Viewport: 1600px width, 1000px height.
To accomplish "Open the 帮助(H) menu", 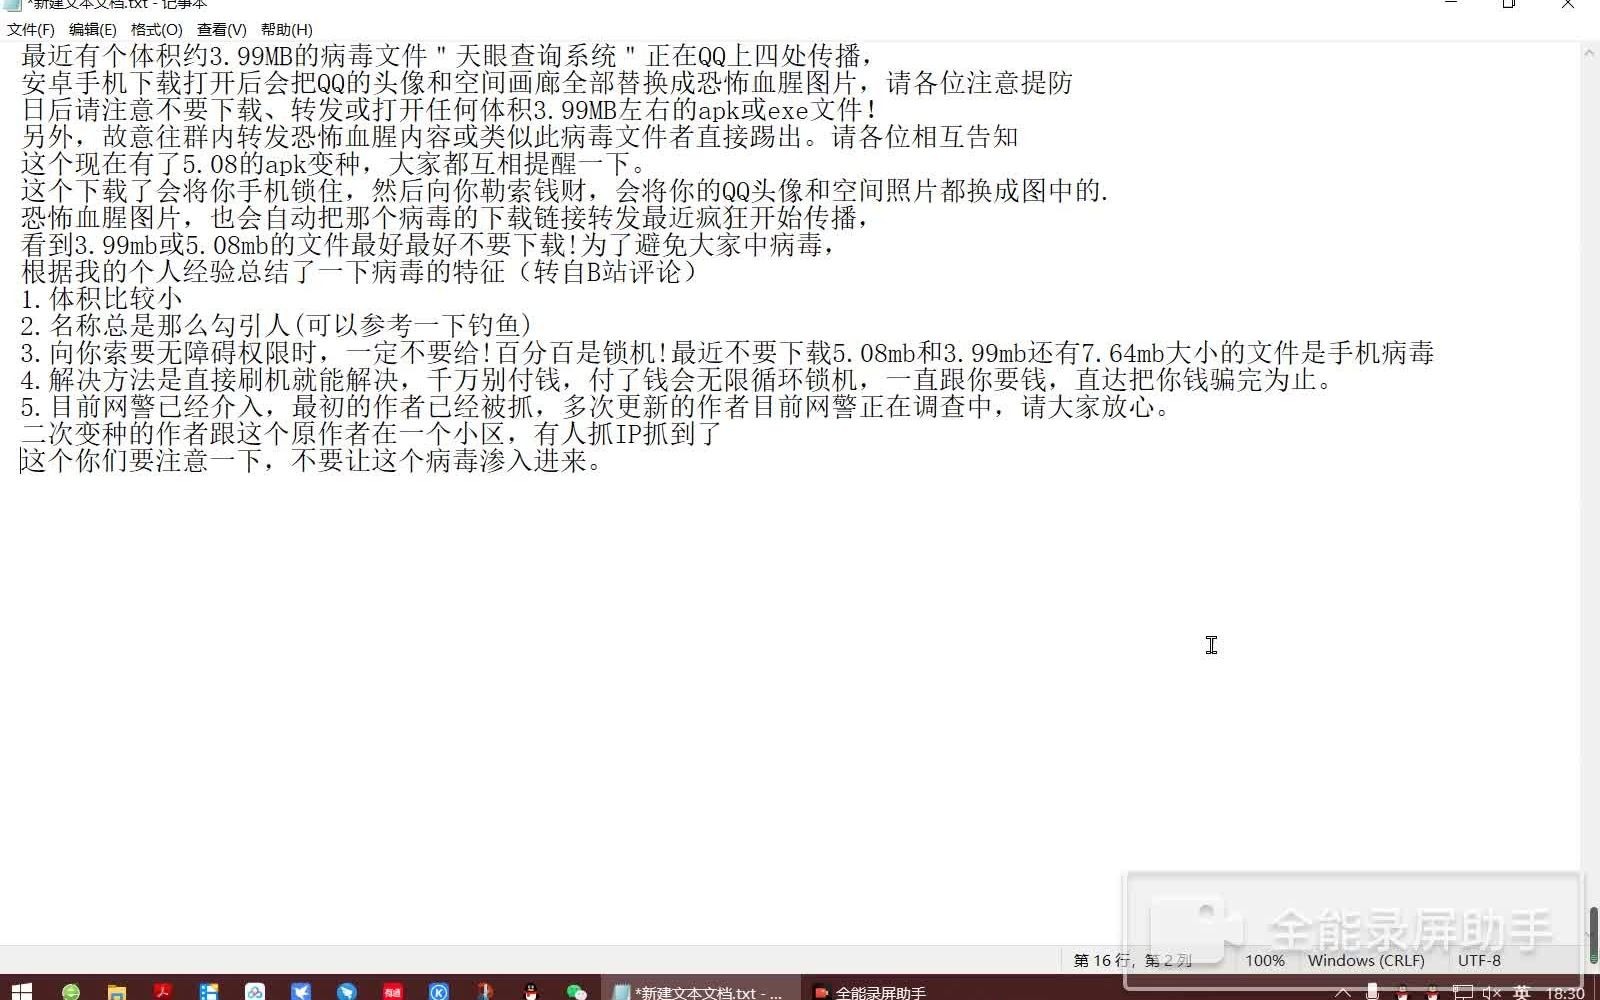I will (286, 30).
